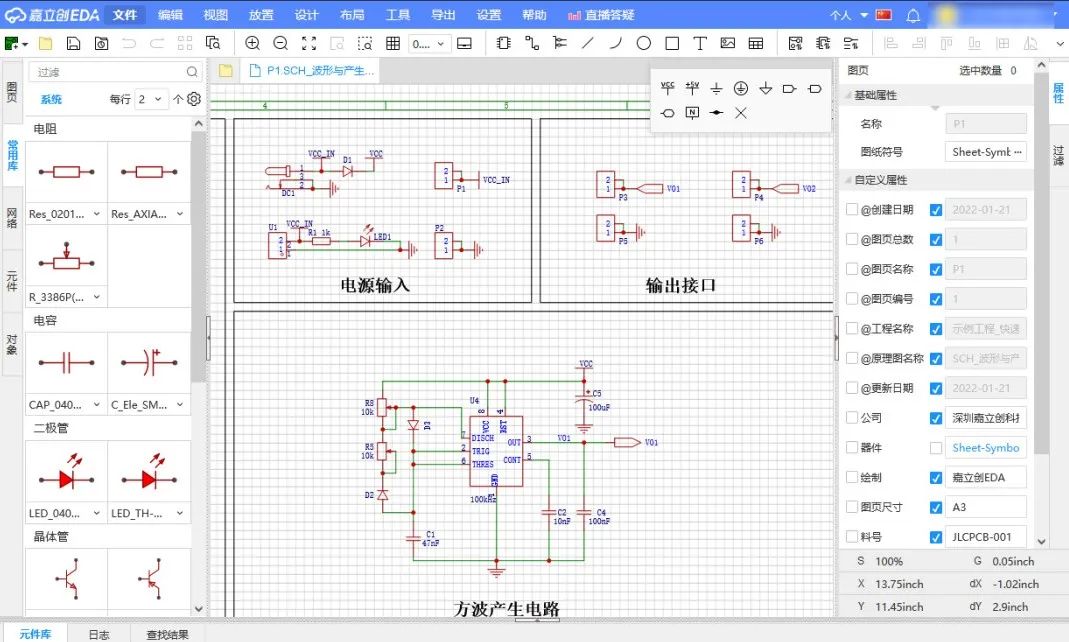Select the wire drawing tool

[531, 43]
